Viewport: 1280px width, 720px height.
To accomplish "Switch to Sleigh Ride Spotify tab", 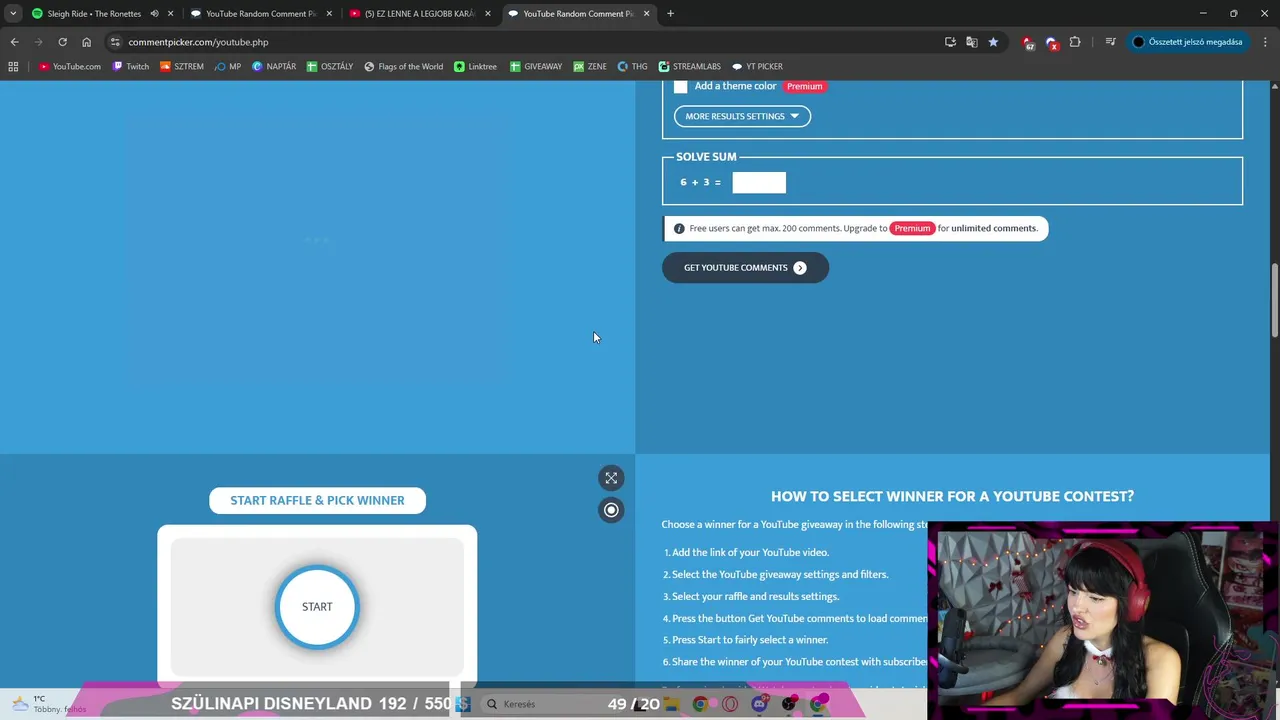I will click(x=94, y=14).
